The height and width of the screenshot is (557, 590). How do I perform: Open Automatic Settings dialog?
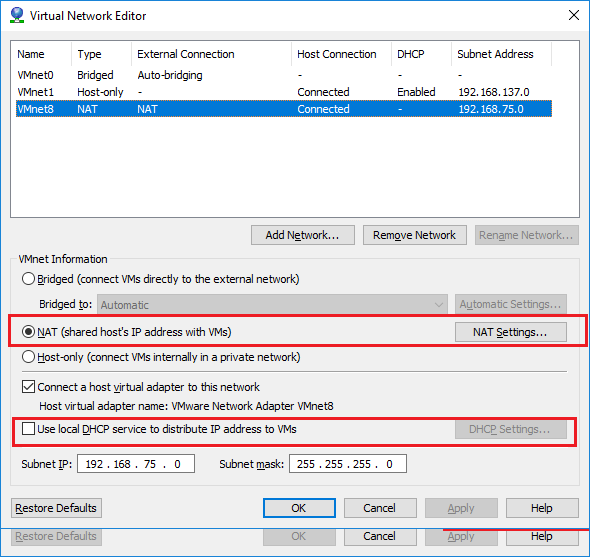coord(511,304)
